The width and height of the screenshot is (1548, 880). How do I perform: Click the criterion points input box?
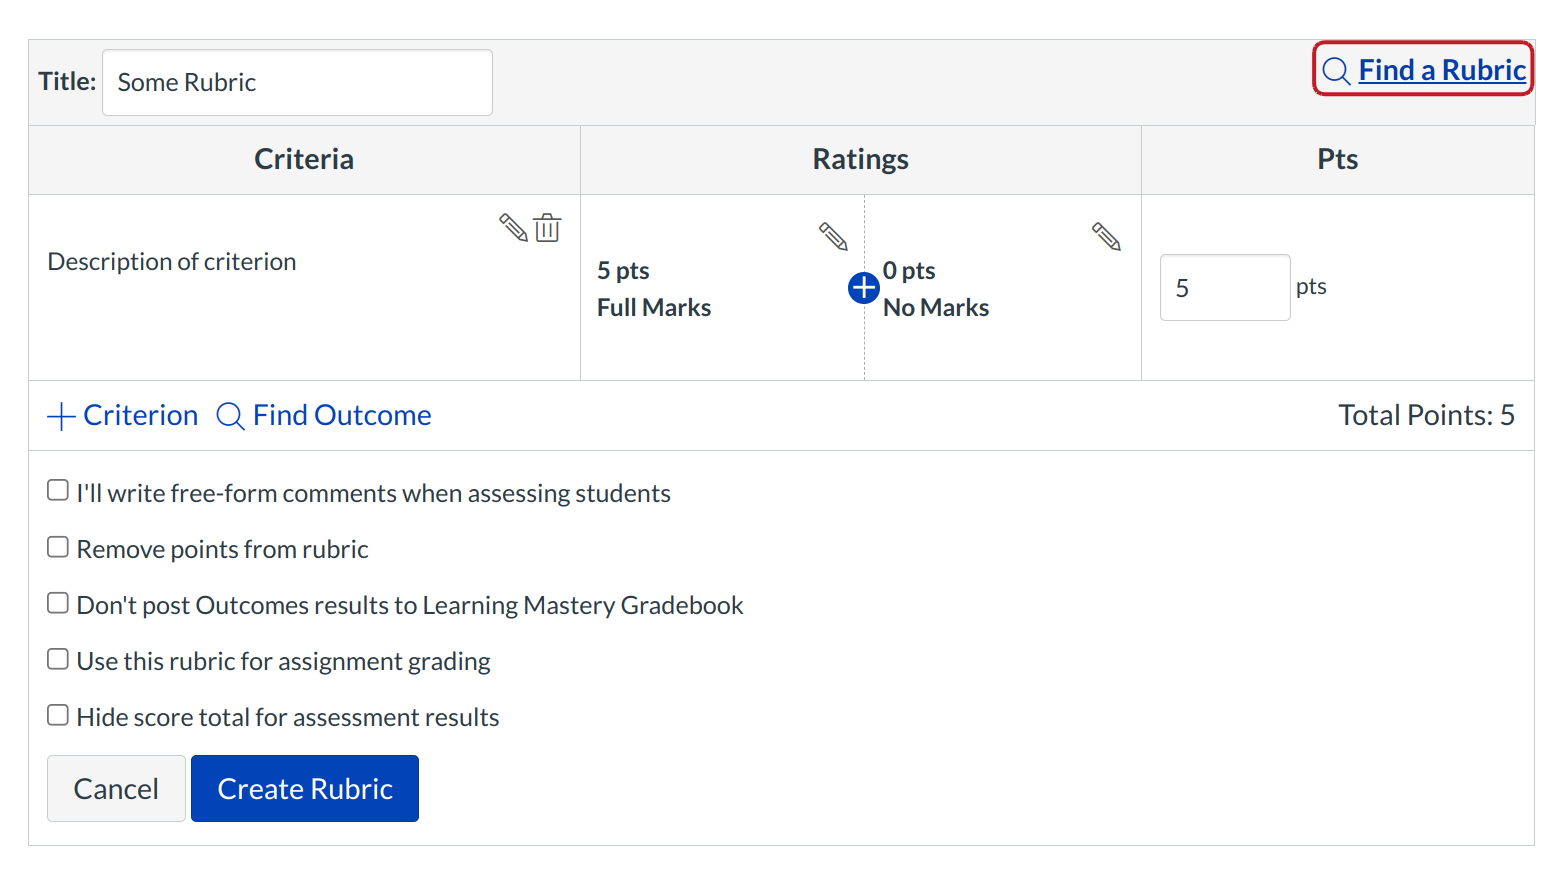pos(1224,288)
